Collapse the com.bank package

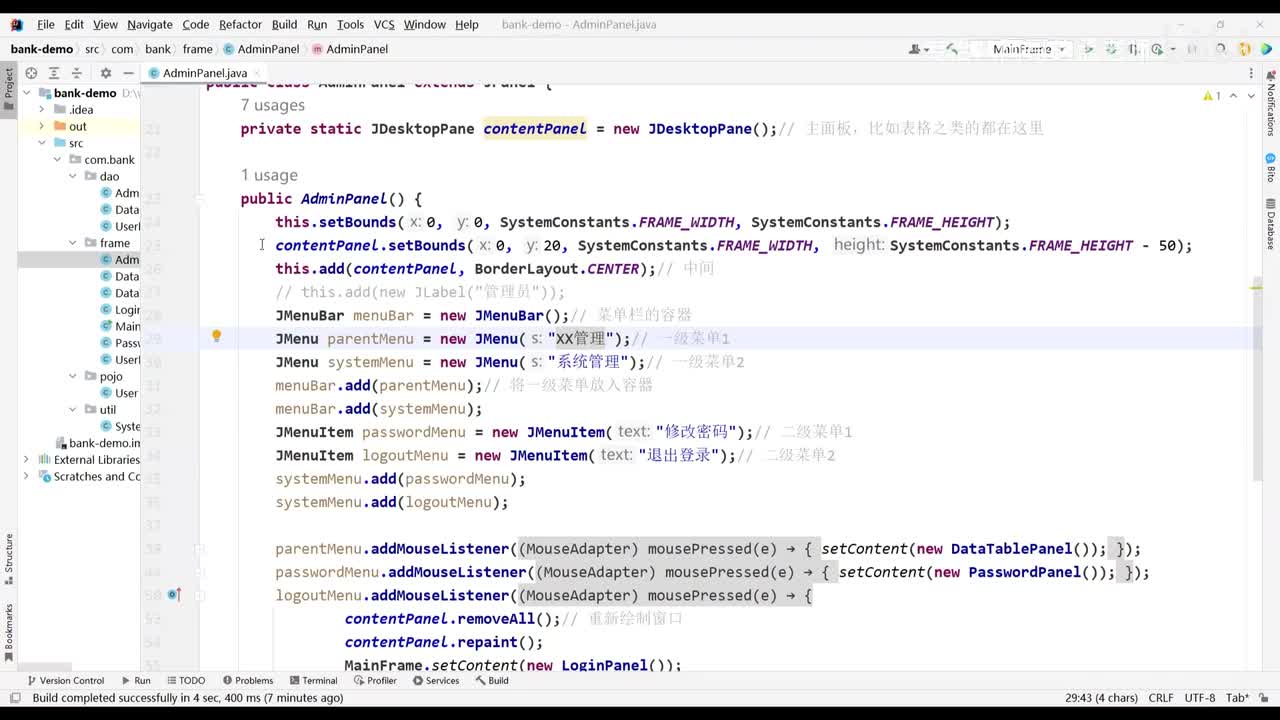coord(57,160)
